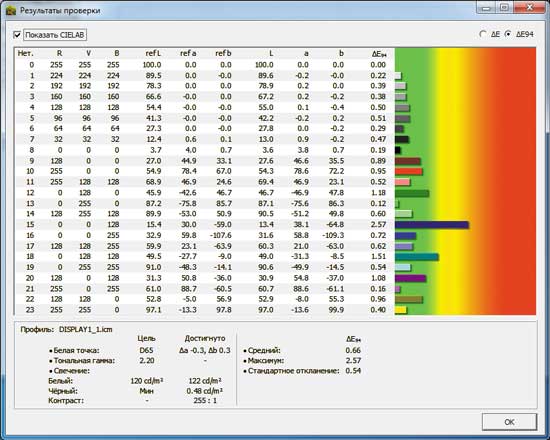Click the dark blue bar in row 15
This screenshot has width=550, height=440.
click(432, 225)
